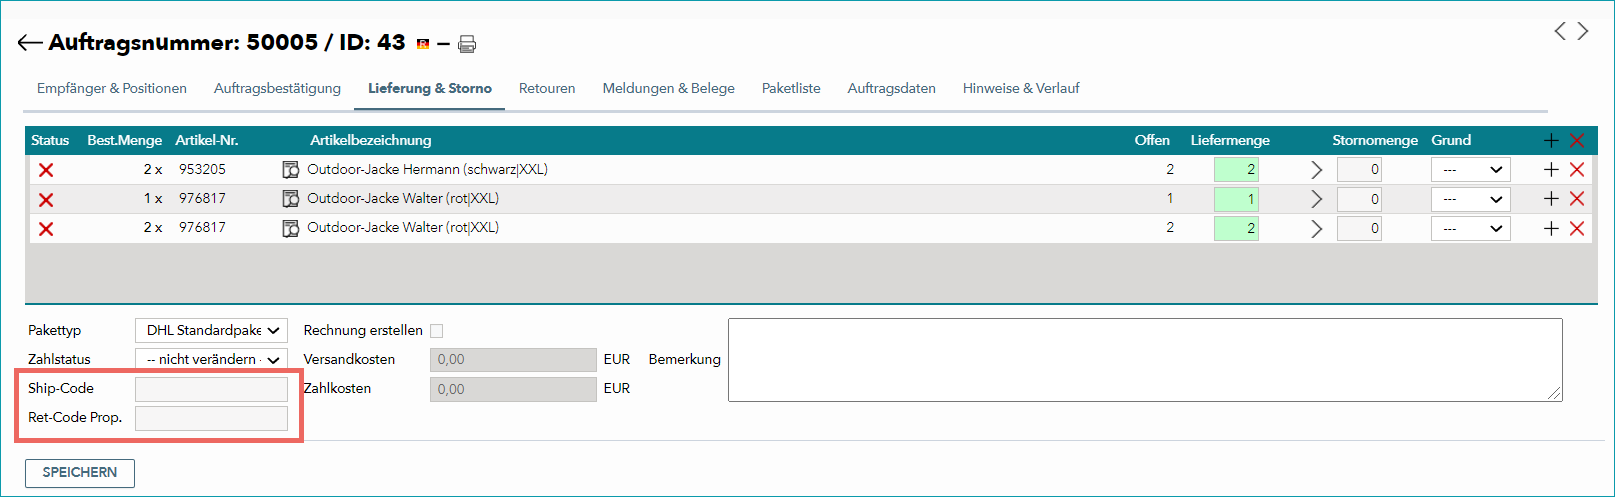This screenshot has height=497, width=1615.
Task: Open Grund dropdown in Outdoor-Jacke Hermann row
Action: point(1470,170)
